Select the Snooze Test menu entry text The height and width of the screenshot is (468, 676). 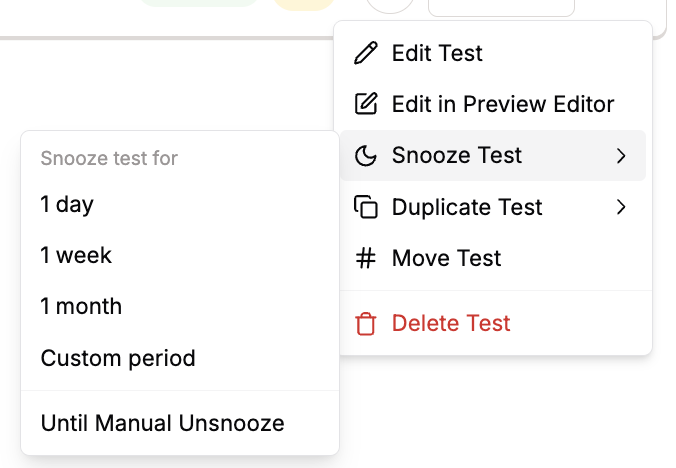[x=457, y=156]
